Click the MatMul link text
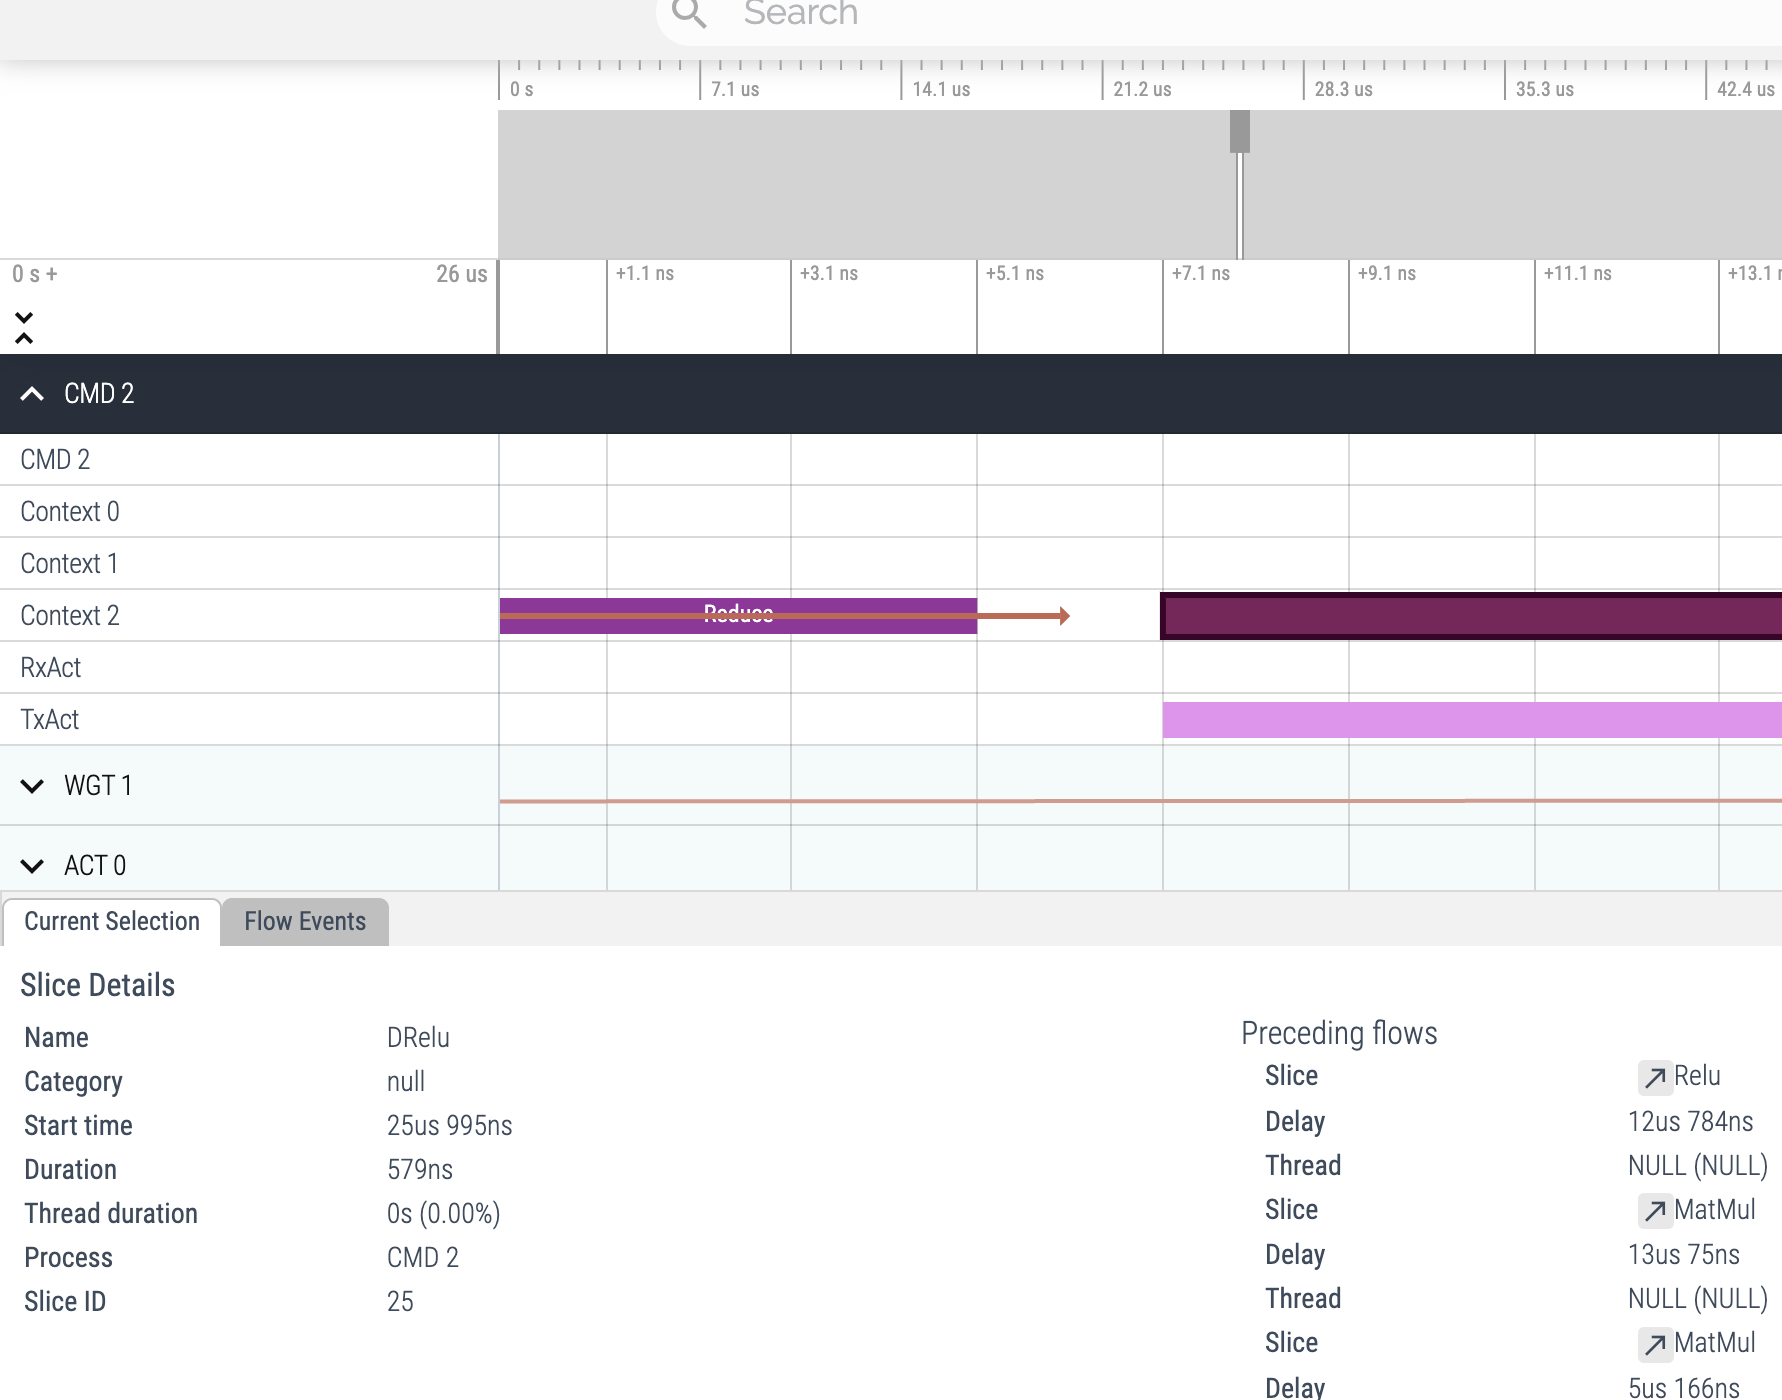The height and width of the screenshot is (1400, 1782). (1714, 1210)
